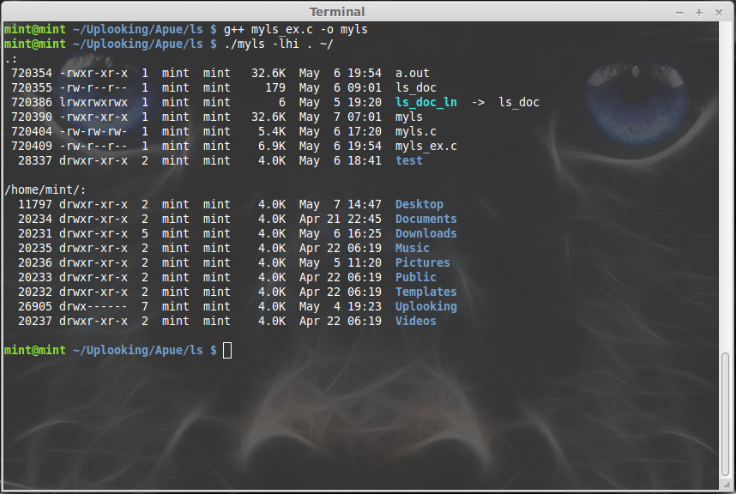Click the myls executable name row 720390
The height and width of the screenshot is (494, 736).
408,117
